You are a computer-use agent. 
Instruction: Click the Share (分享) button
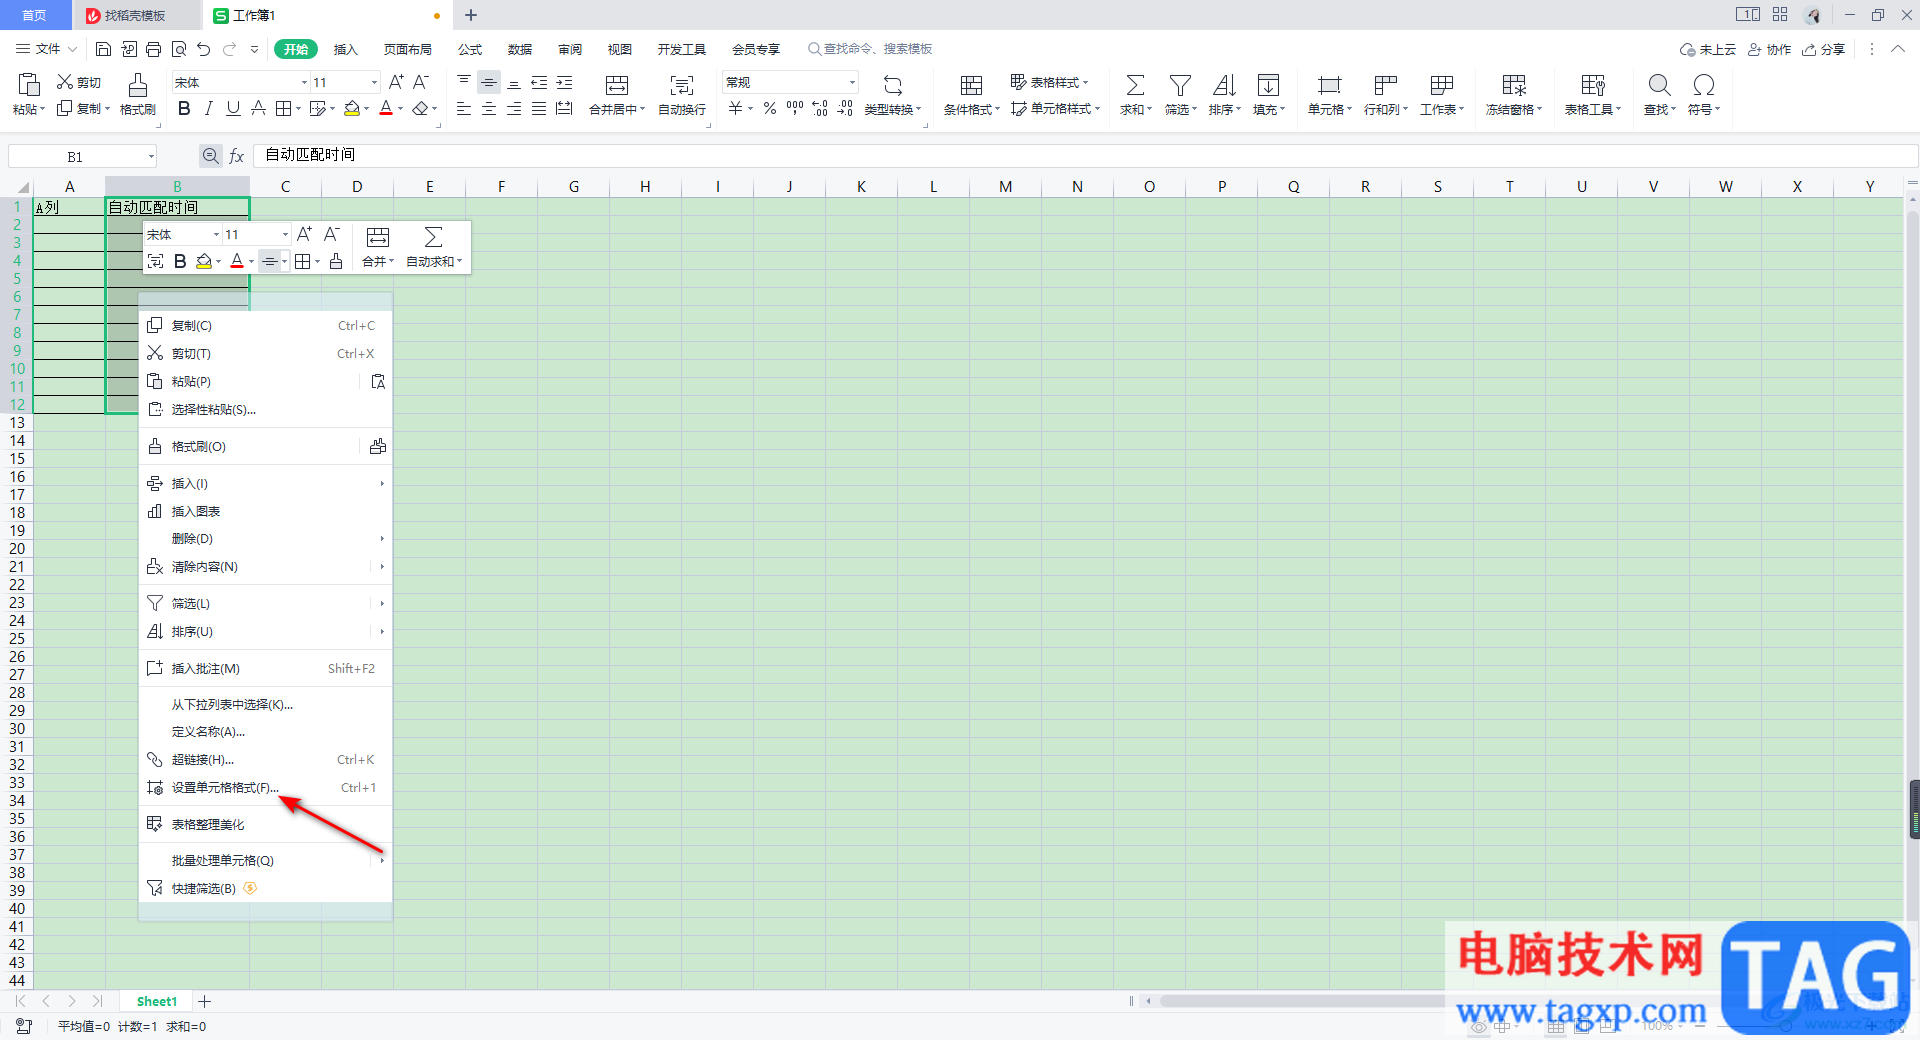point(1823,49)
